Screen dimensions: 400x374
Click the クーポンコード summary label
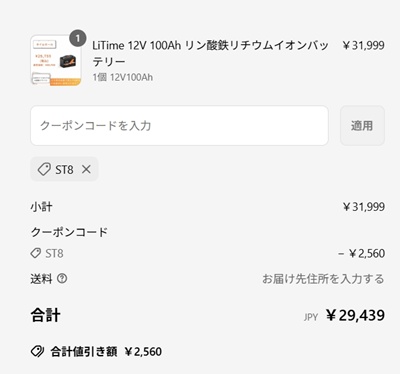tap(69, 232)
